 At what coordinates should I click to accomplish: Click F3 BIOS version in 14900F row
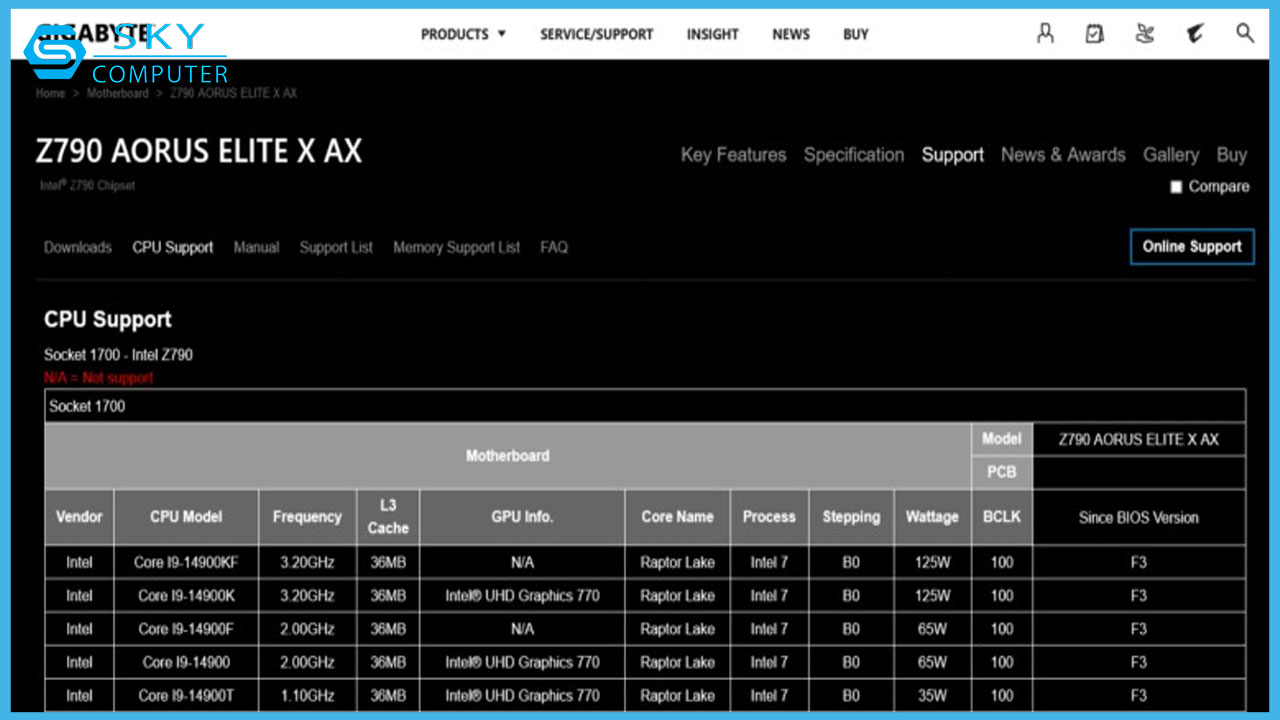pyautogui.click(x=1139, y=629)
